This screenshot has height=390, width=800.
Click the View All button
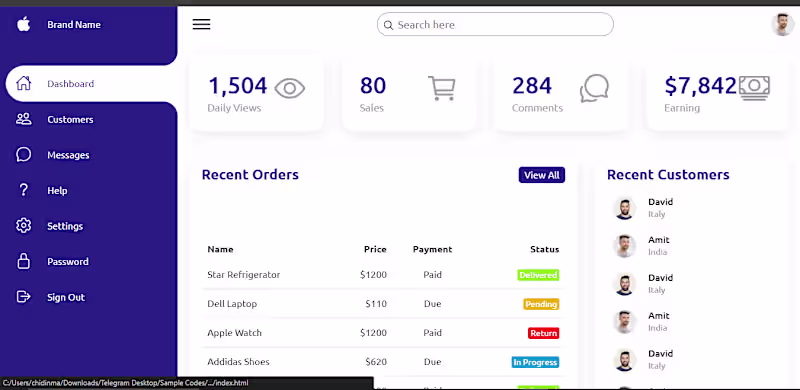(x=542, y=175)
